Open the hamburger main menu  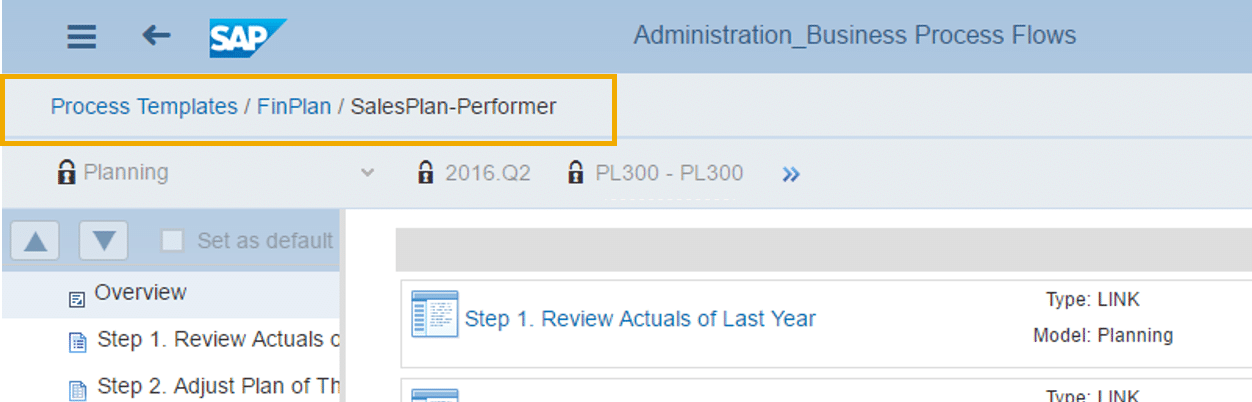82,37
